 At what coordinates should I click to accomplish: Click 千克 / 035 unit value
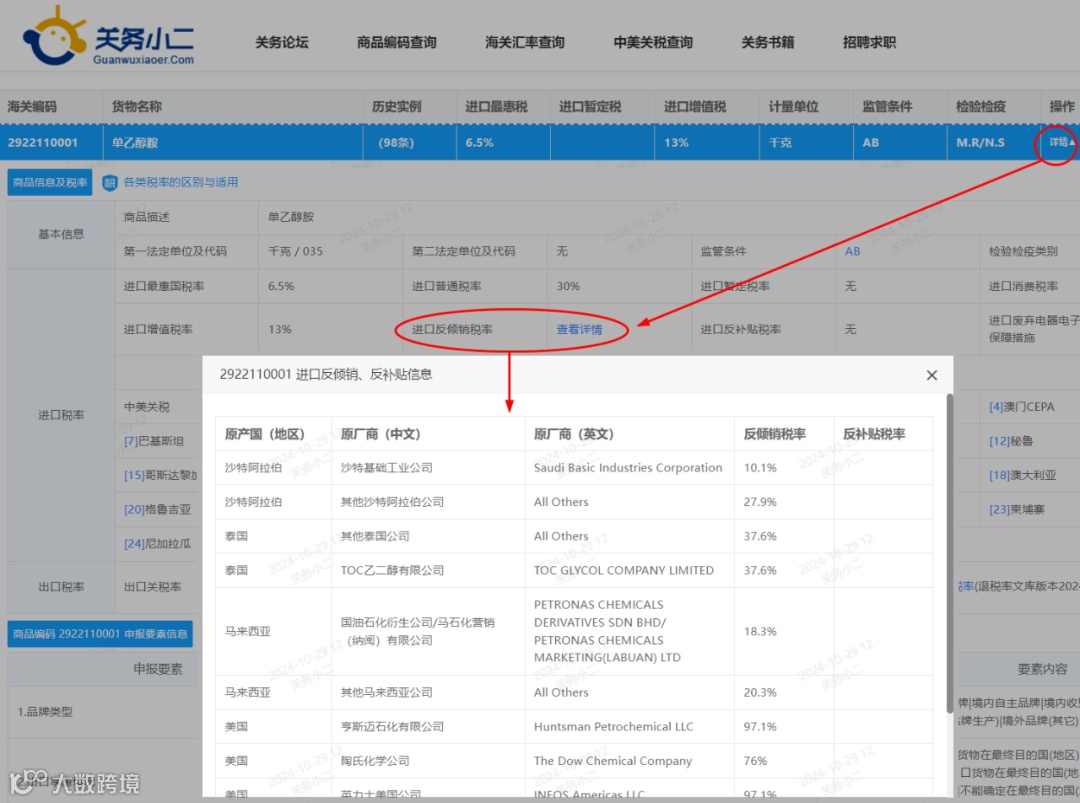tap(295, 251)
